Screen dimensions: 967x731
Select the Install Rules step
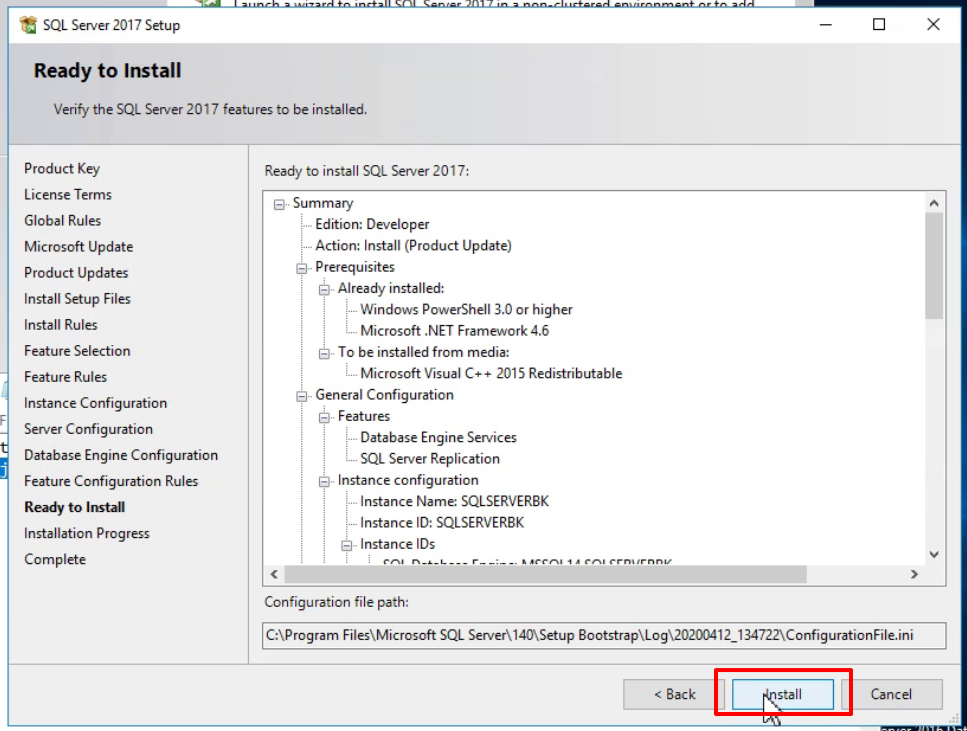(60, 324)
